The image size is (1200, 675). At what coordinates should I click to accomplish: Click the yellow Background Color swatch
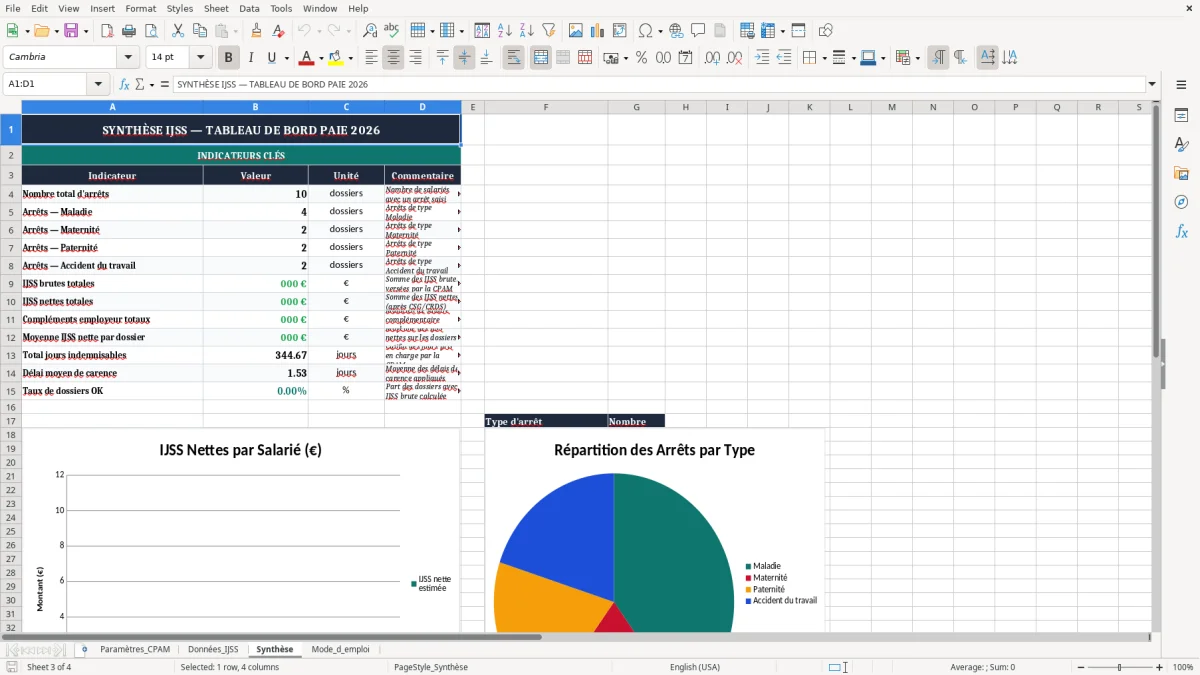pyautogui.click(x=336, y=58)
